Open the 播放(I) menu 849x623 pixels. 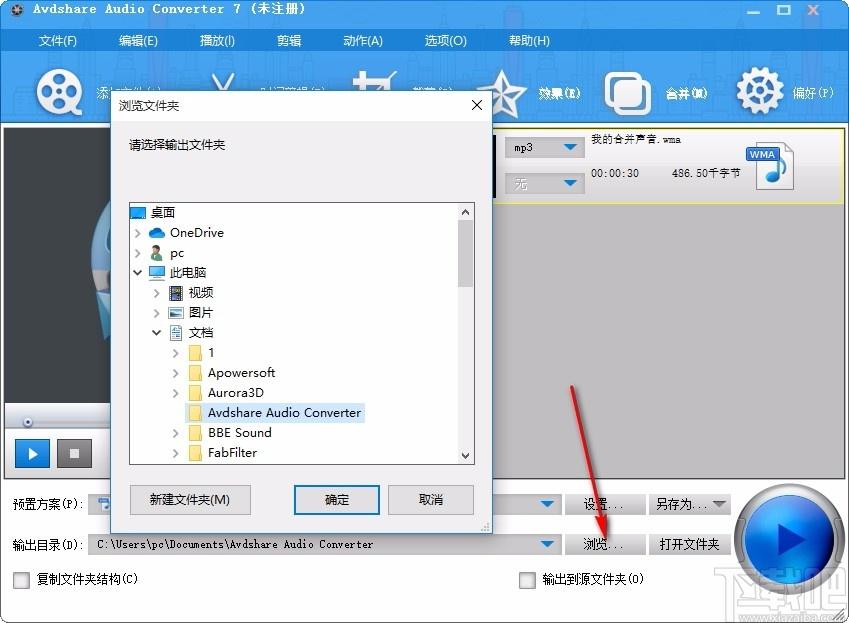[217, 41]
